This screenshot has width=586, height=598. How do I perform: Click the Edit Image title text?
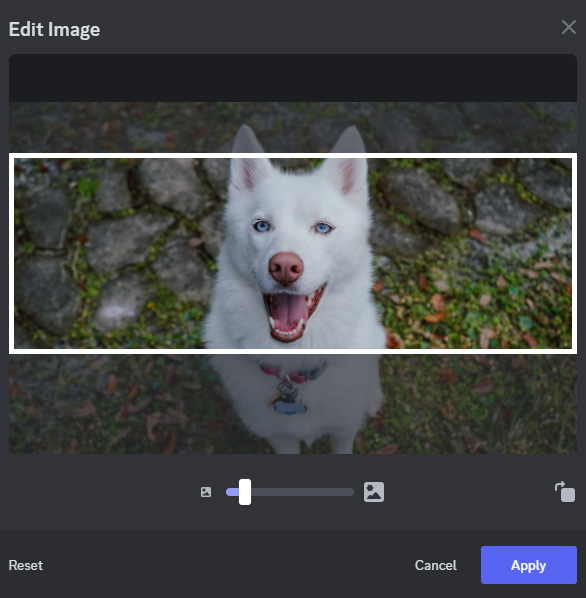54,29
